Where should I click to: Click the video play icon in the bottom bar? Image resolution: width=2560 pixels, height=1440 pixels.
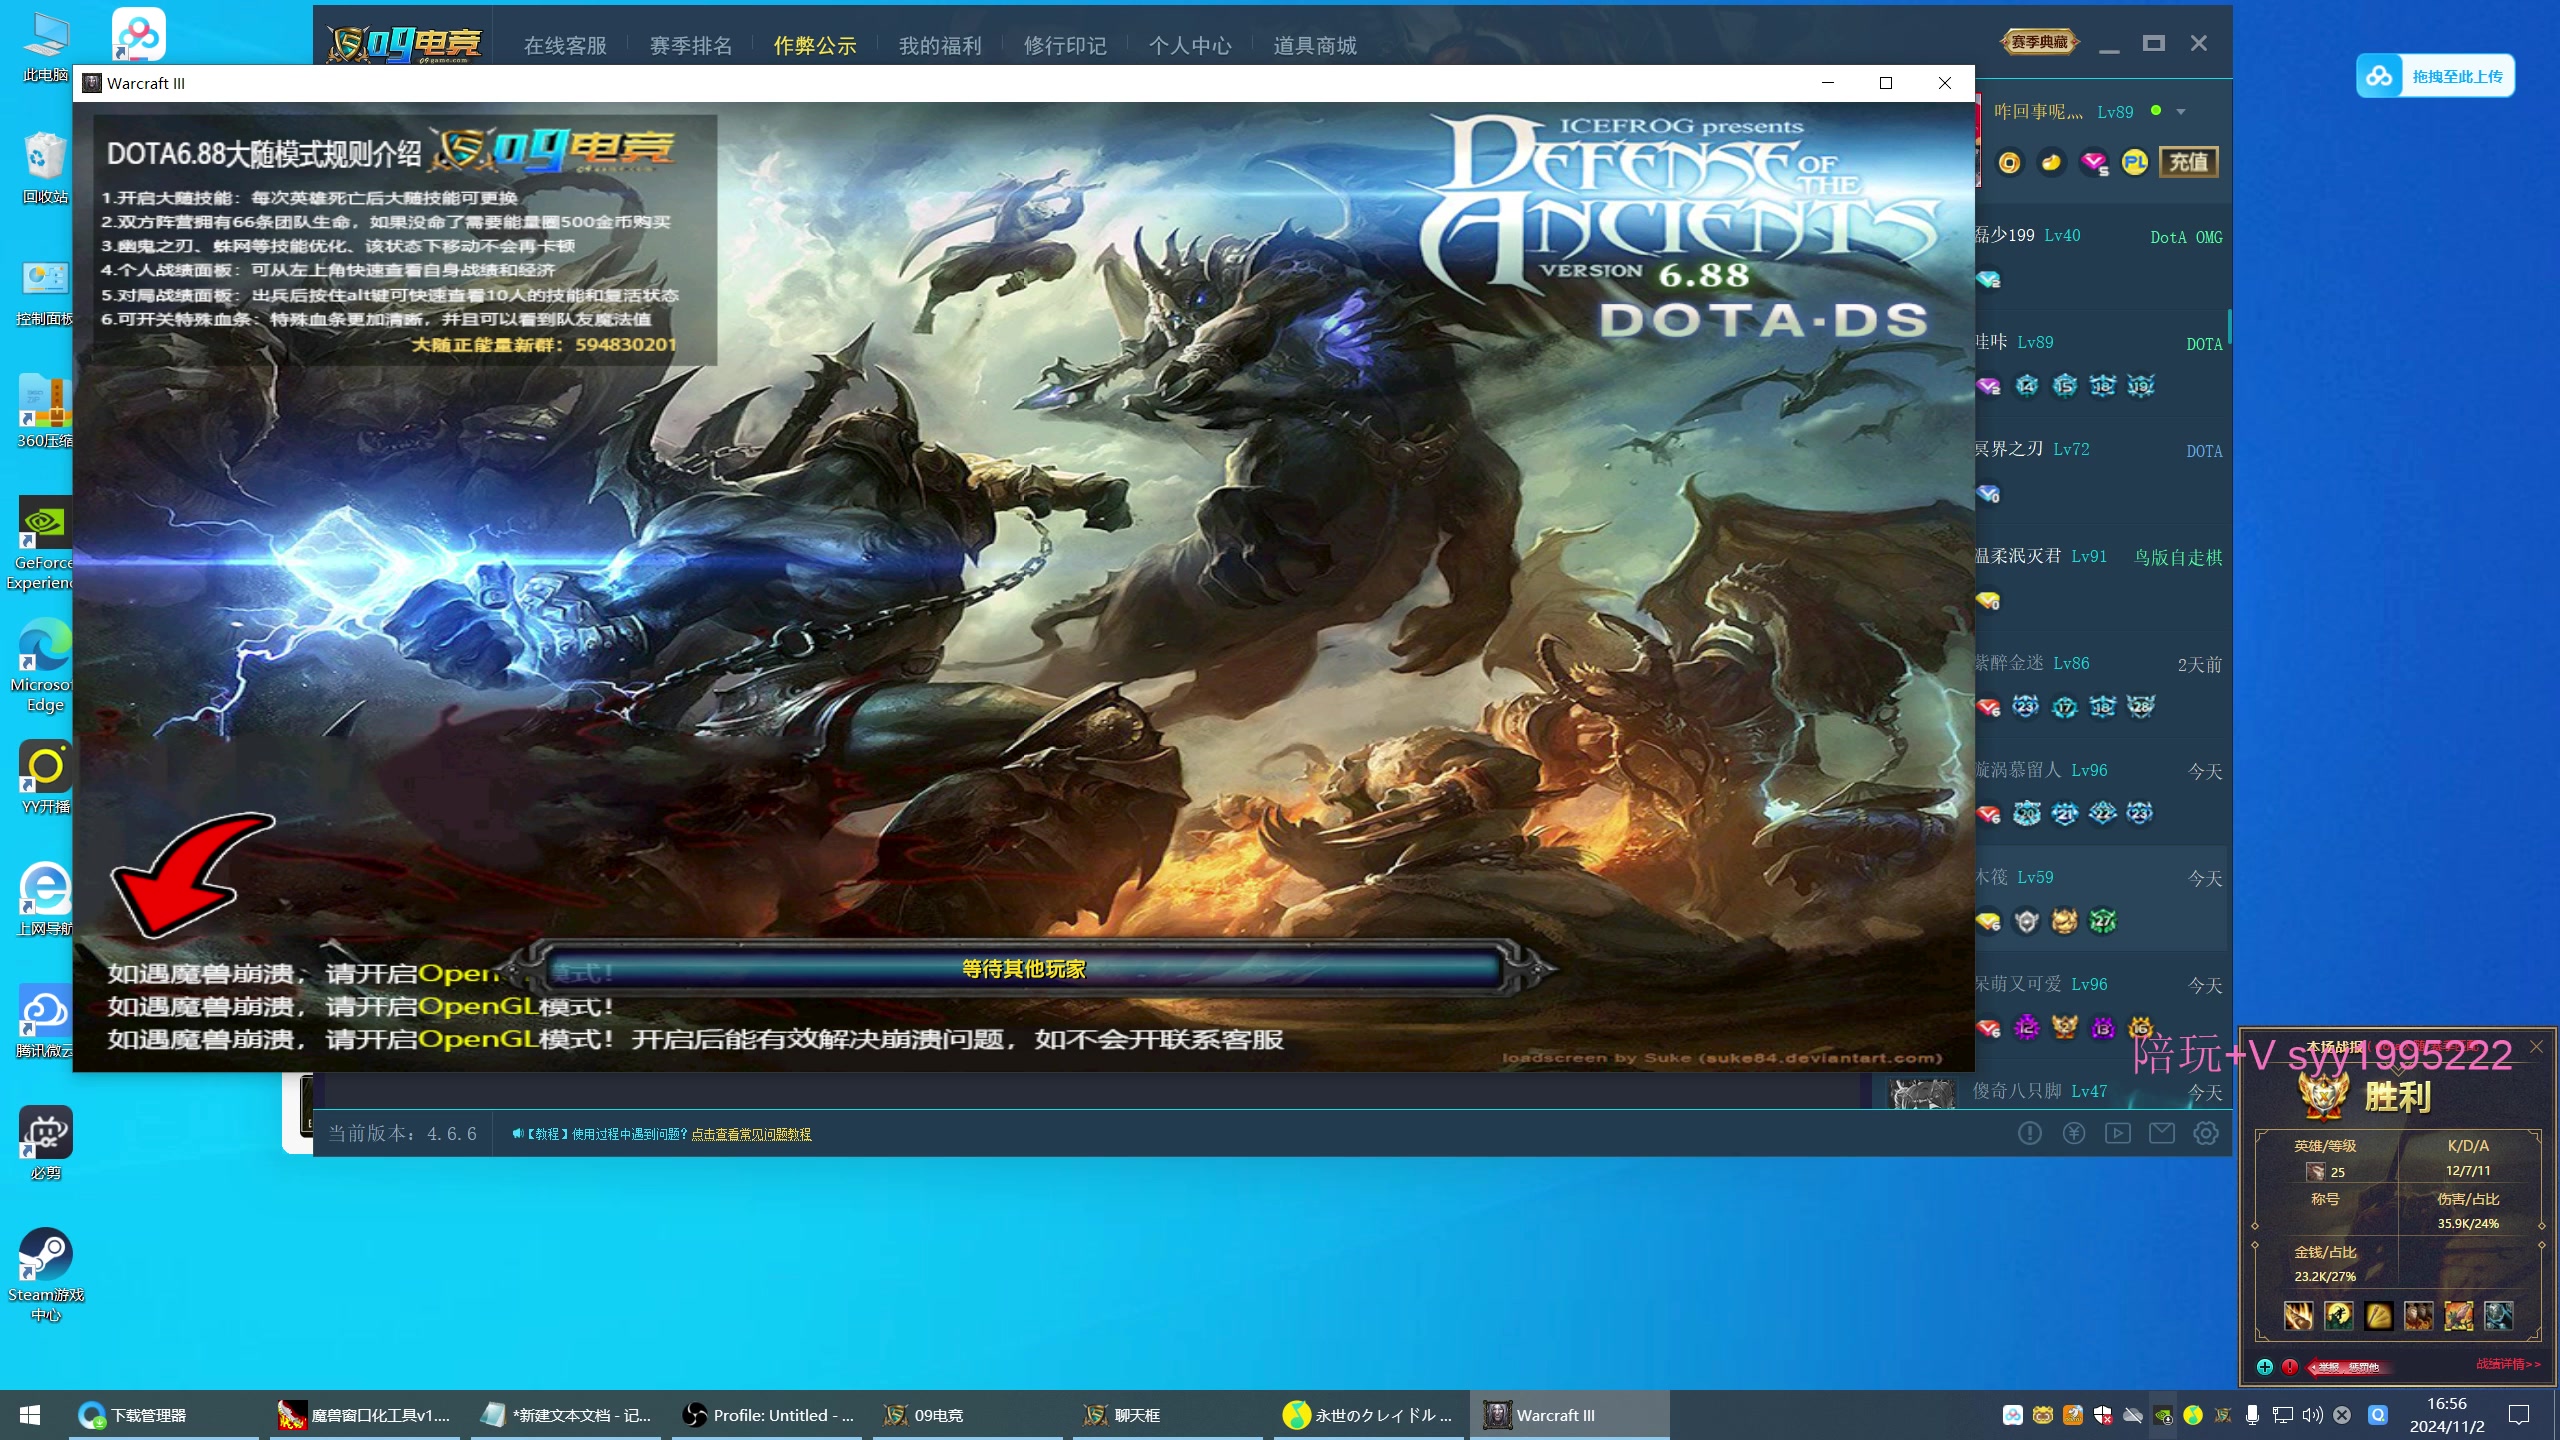pos(2118,1133)
